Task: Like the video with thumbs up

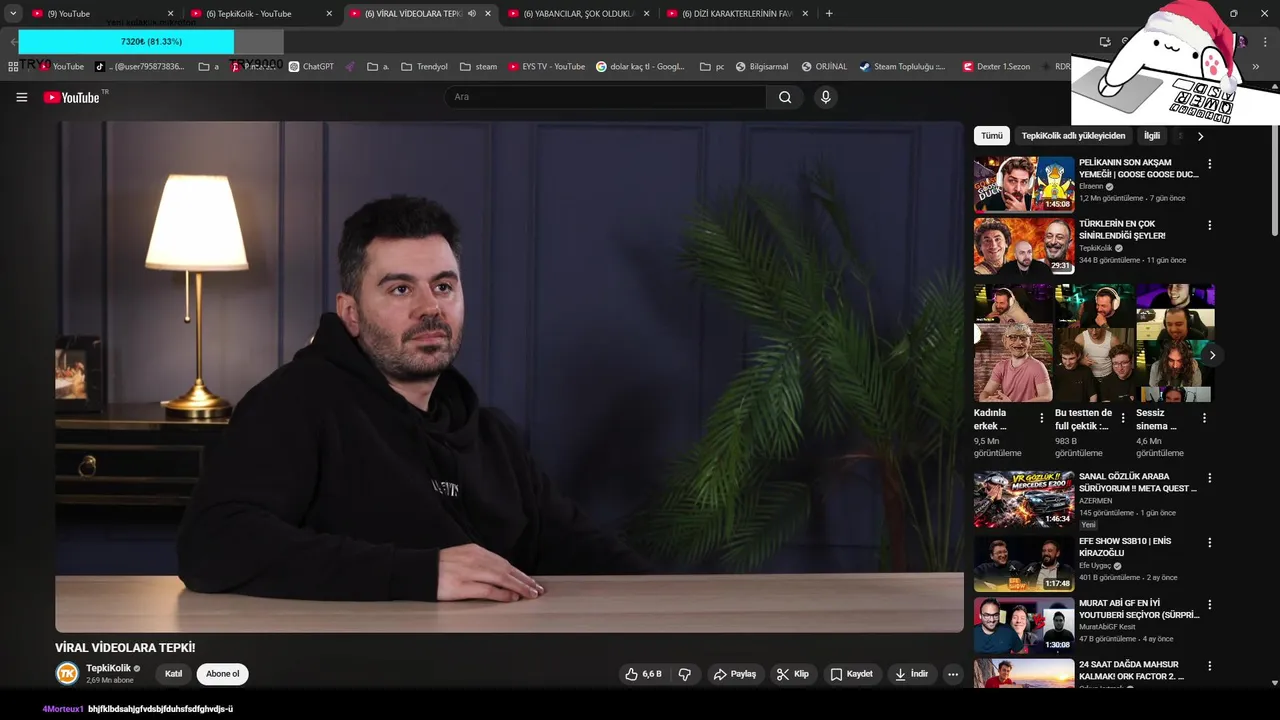Action: click(x=643, y=674)
